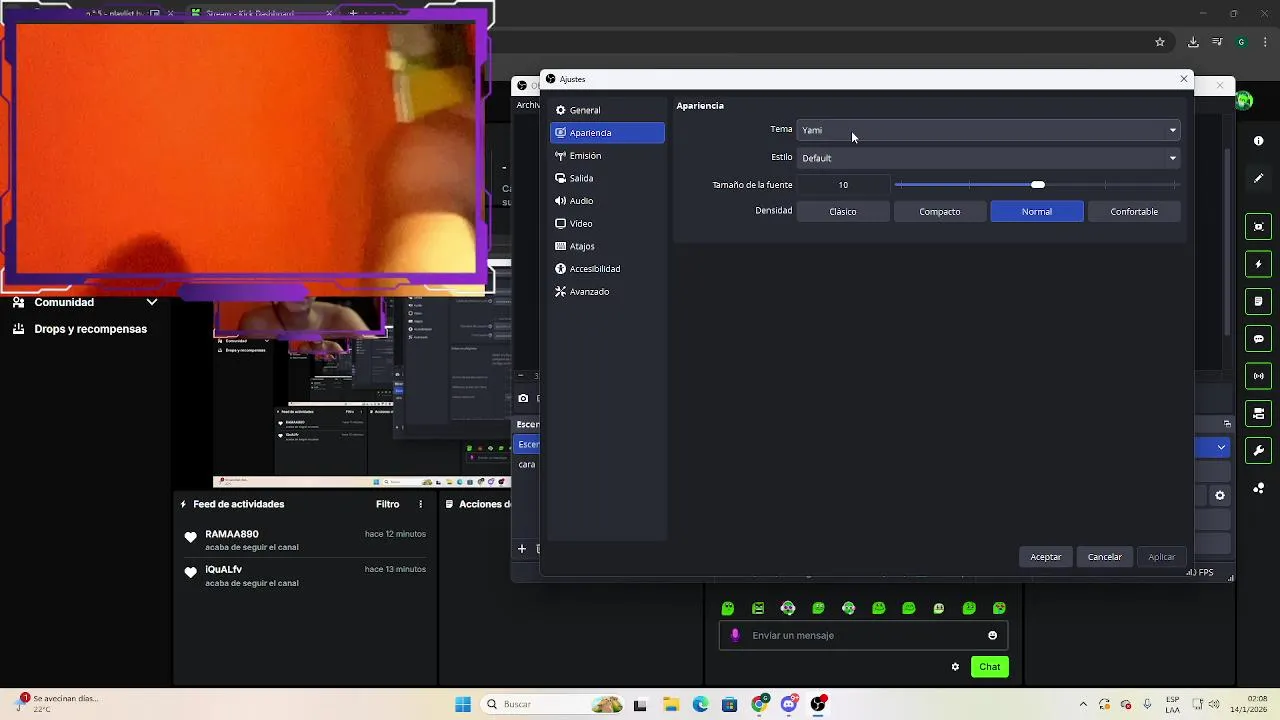Switch to the Audio settings section
Screen dimensions: 1280x720
click(x=607, y=201)
